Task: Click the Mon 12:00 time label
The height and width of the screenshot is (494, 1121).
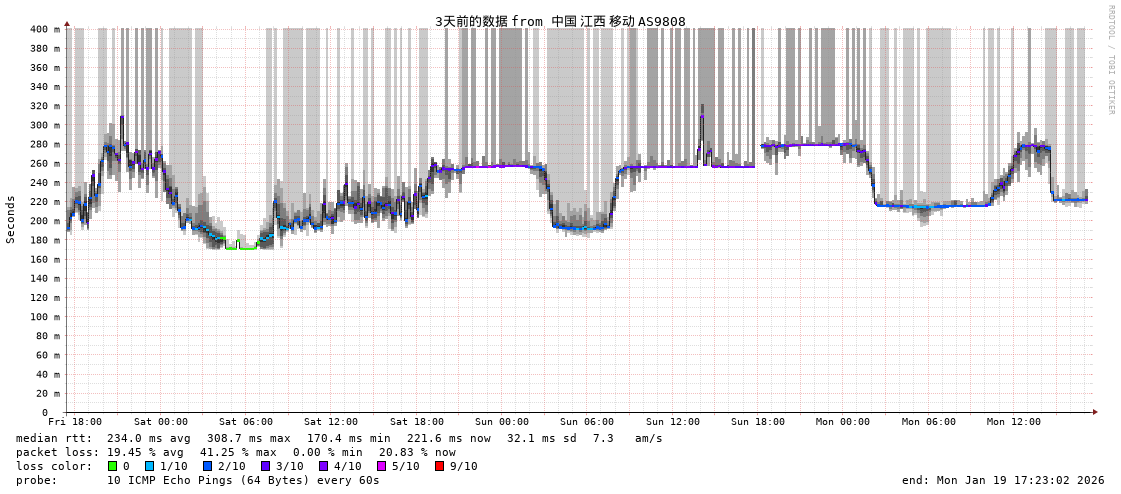Action: pos(1013,422)
